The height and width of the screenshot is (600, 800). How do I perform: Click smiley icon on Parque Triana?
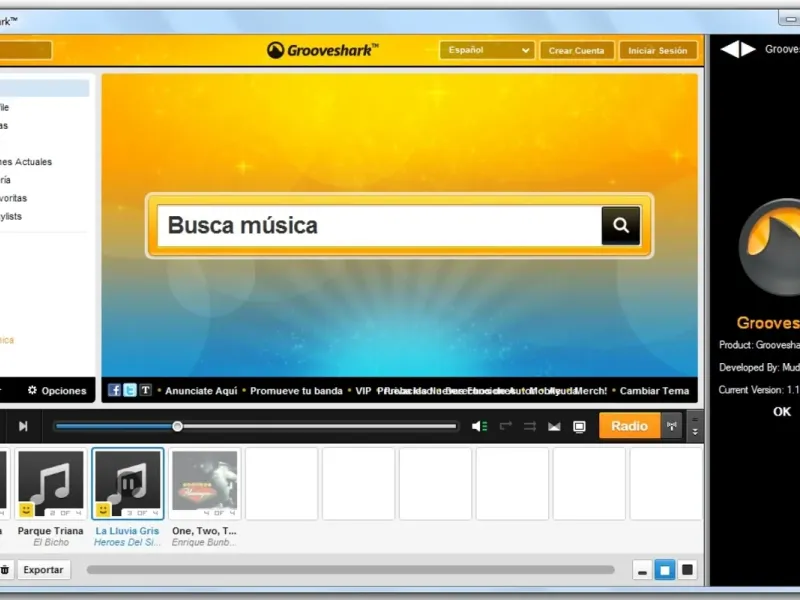coord(26,509)
